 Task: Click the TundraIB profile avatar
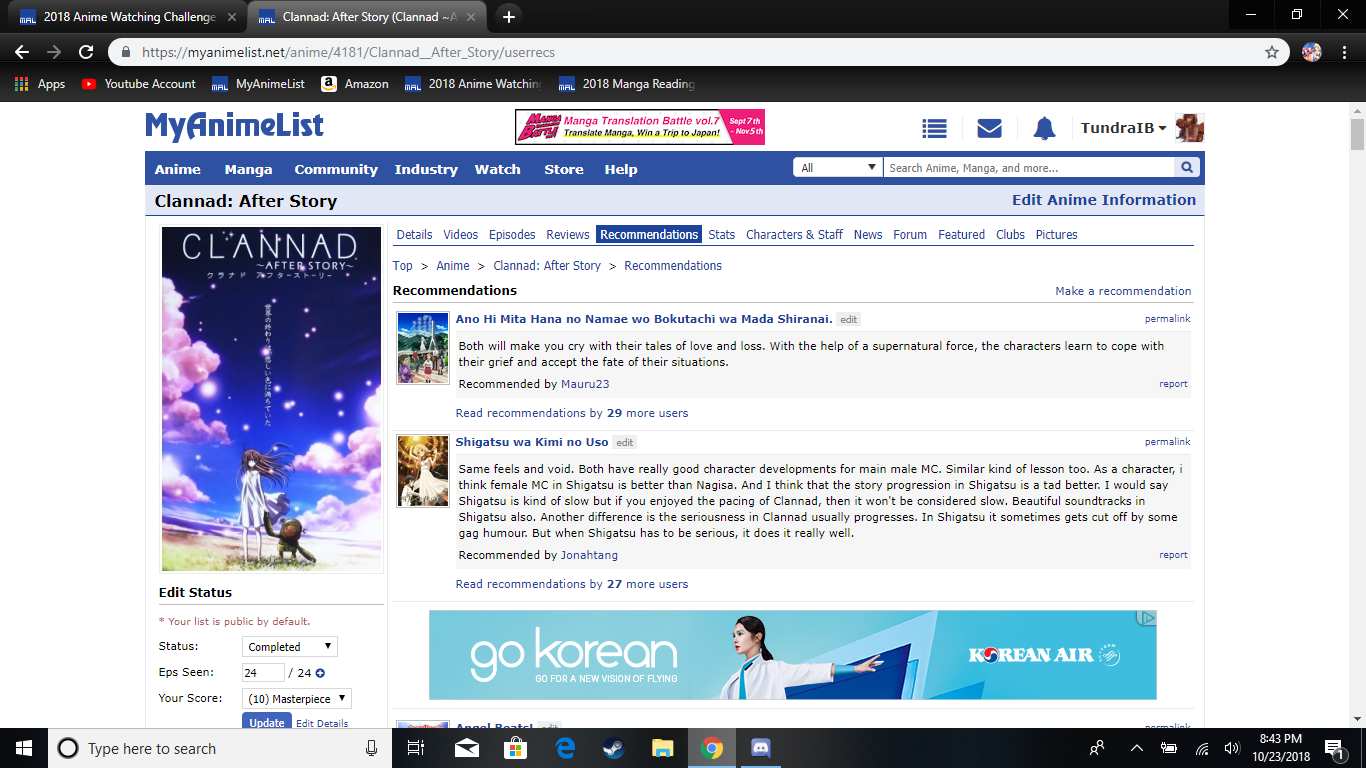tap(1189, 128)
